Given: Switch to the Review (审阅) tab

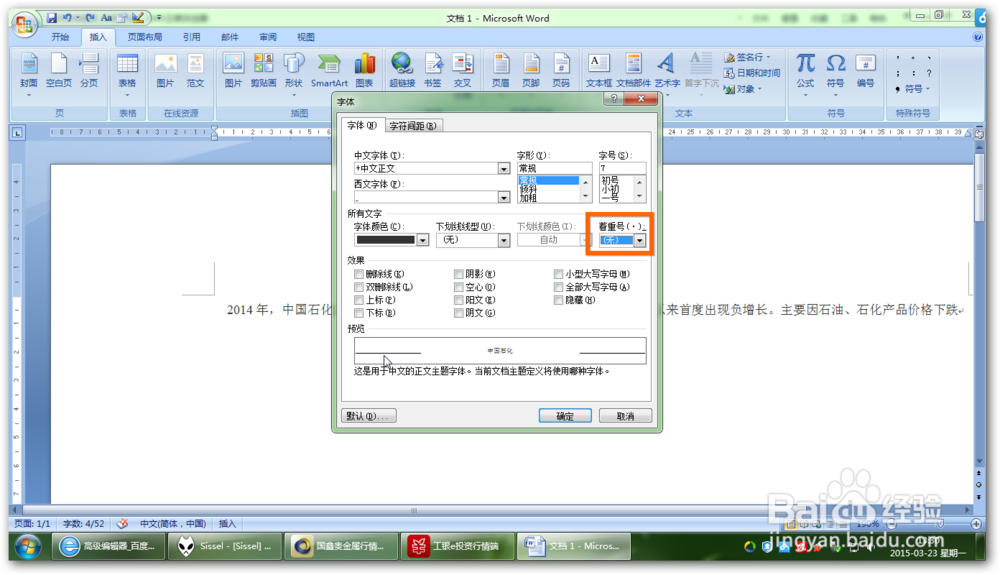Looking at the screenshot, I should (x=268, y=37).
